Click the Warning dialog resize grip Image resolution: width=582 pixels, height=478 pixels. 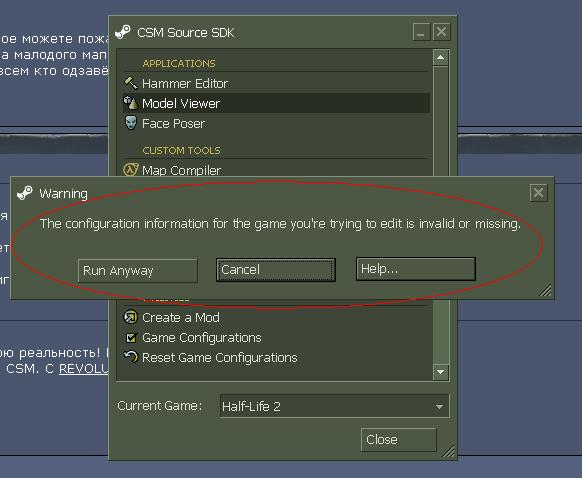click(x=545, y=291)
